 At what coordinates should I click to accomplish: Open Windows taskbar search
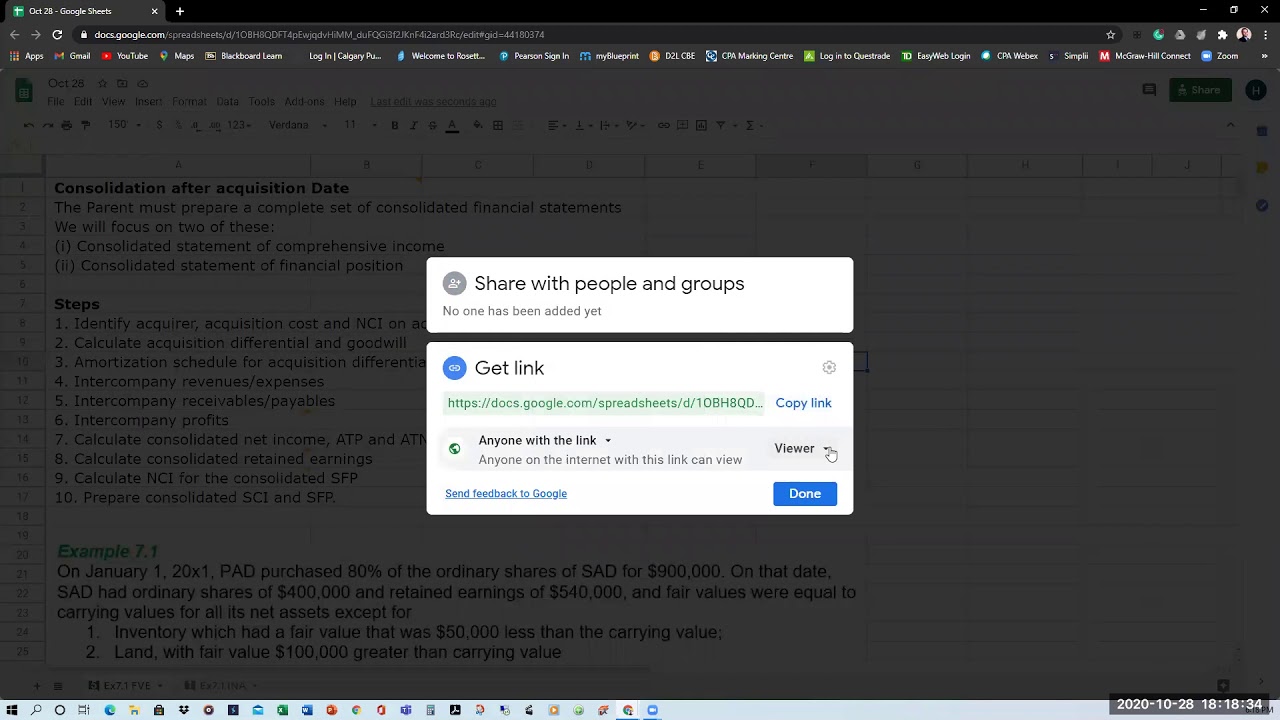[x=36, y=710]
